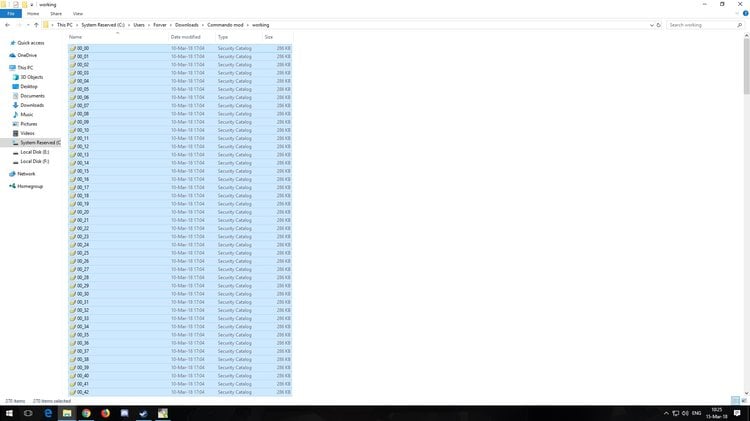Open the Windows Start menu
Viewport: 750px width, 421px height.
[9, 413]
